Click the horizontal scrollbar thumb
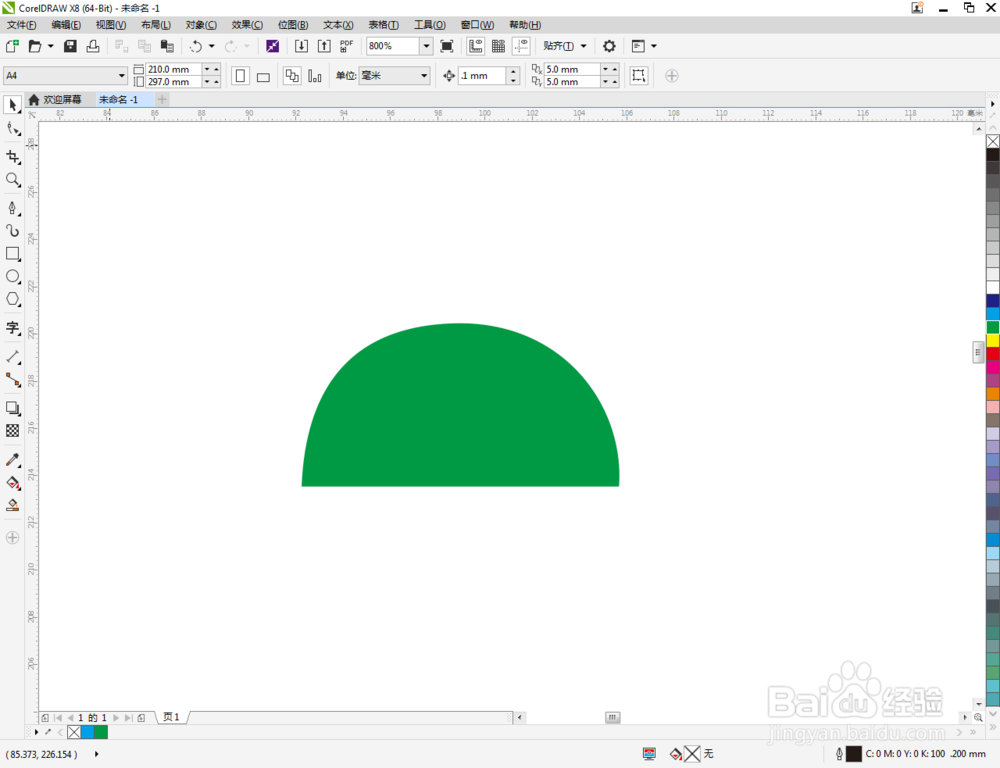1000x768 pixels. (x=612, y=718)
